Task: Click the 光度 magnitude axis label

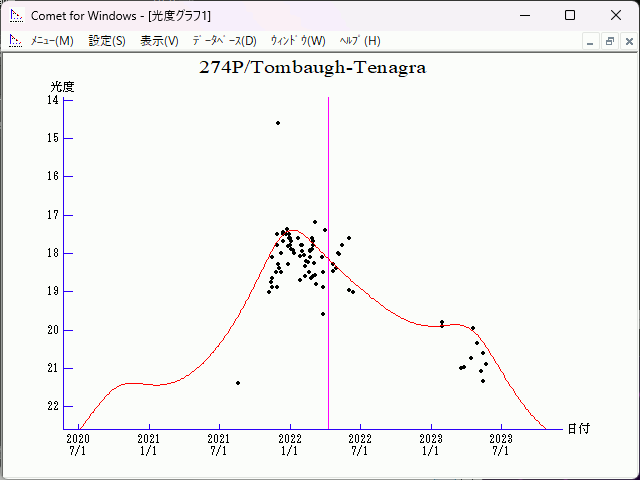Action: pyautogui.click(x=63, y=87)
